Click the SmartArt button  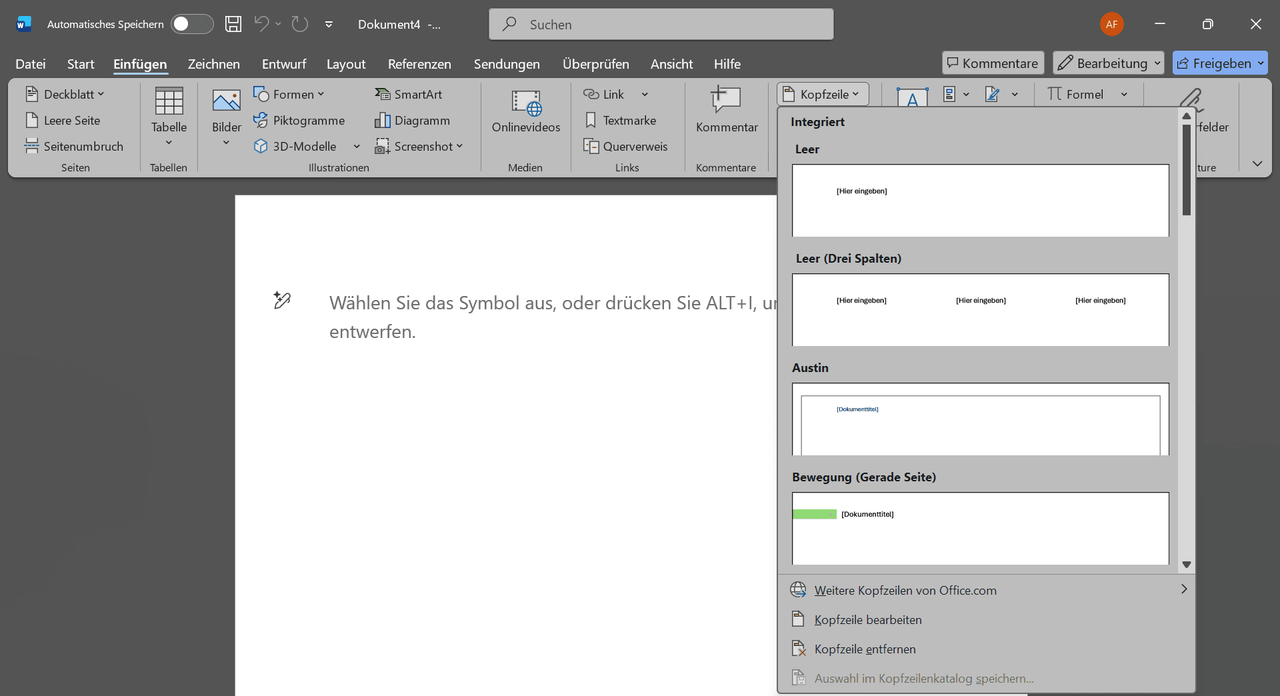click(x=409, y=94)
